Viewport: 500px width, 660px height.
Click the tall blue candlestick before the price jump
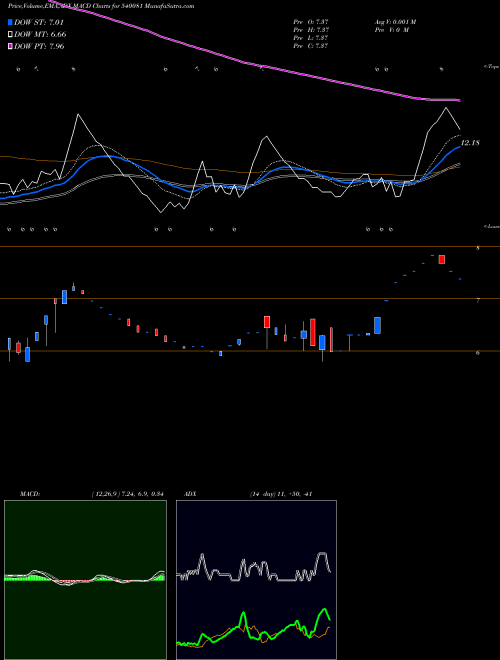coord(378,325)
